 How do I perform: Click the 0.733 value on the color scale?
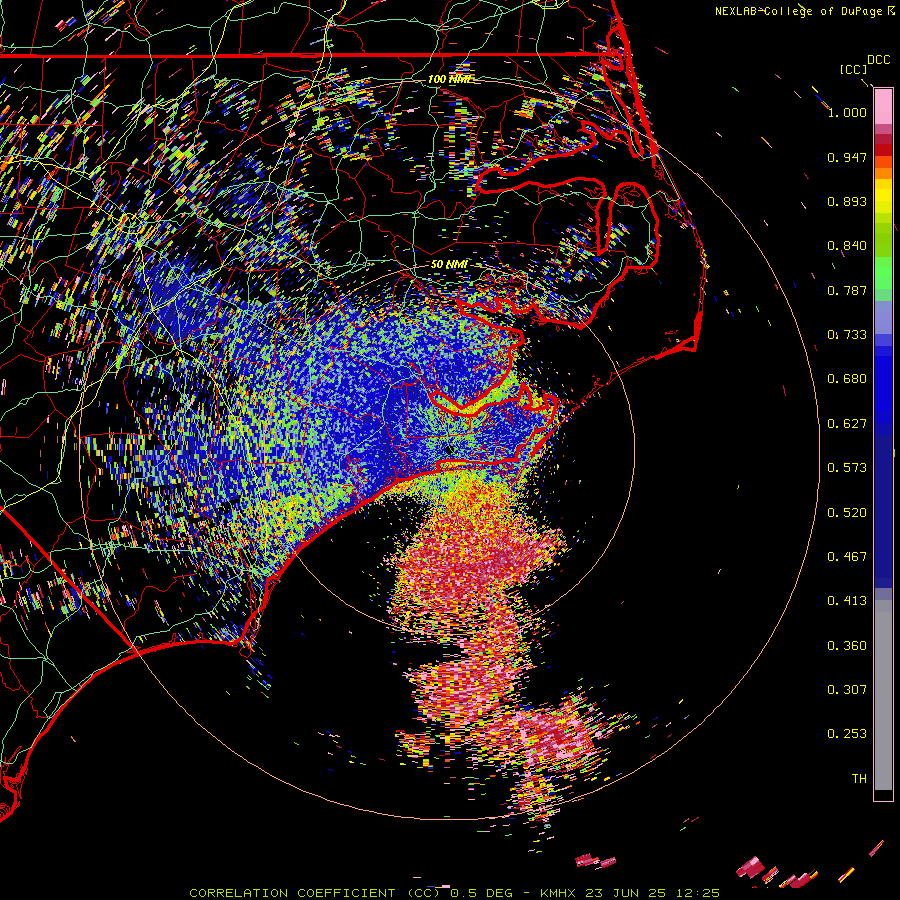847,335
